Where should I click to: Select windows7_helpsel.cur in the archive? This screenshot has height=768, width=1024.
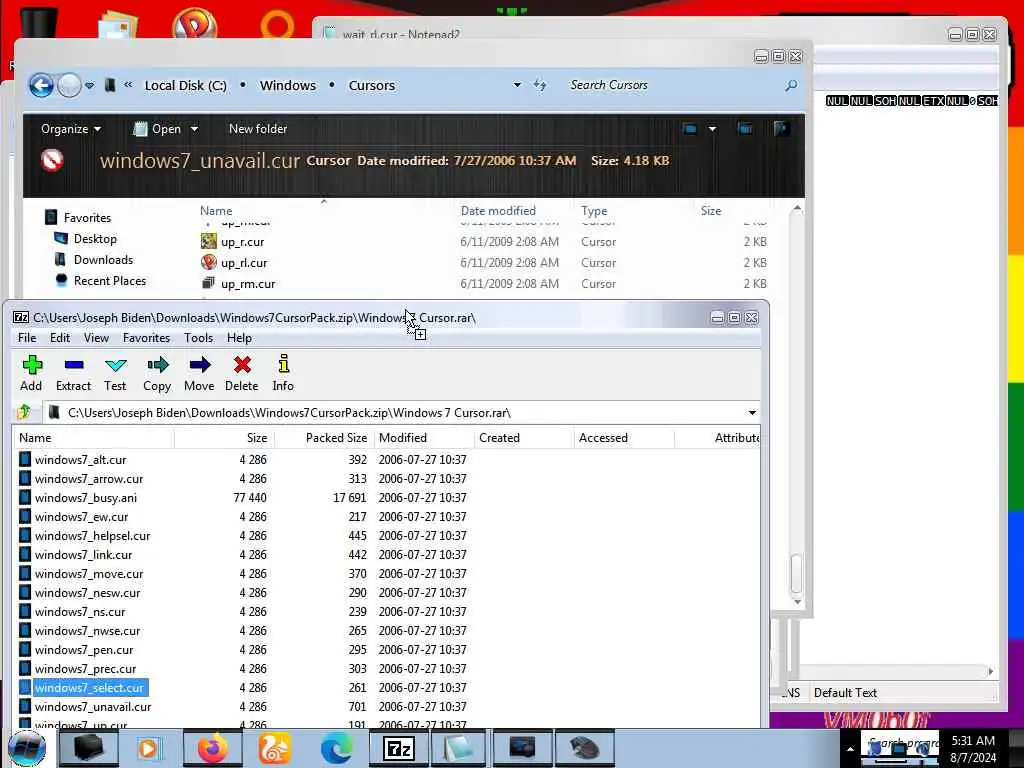(92, 536)
